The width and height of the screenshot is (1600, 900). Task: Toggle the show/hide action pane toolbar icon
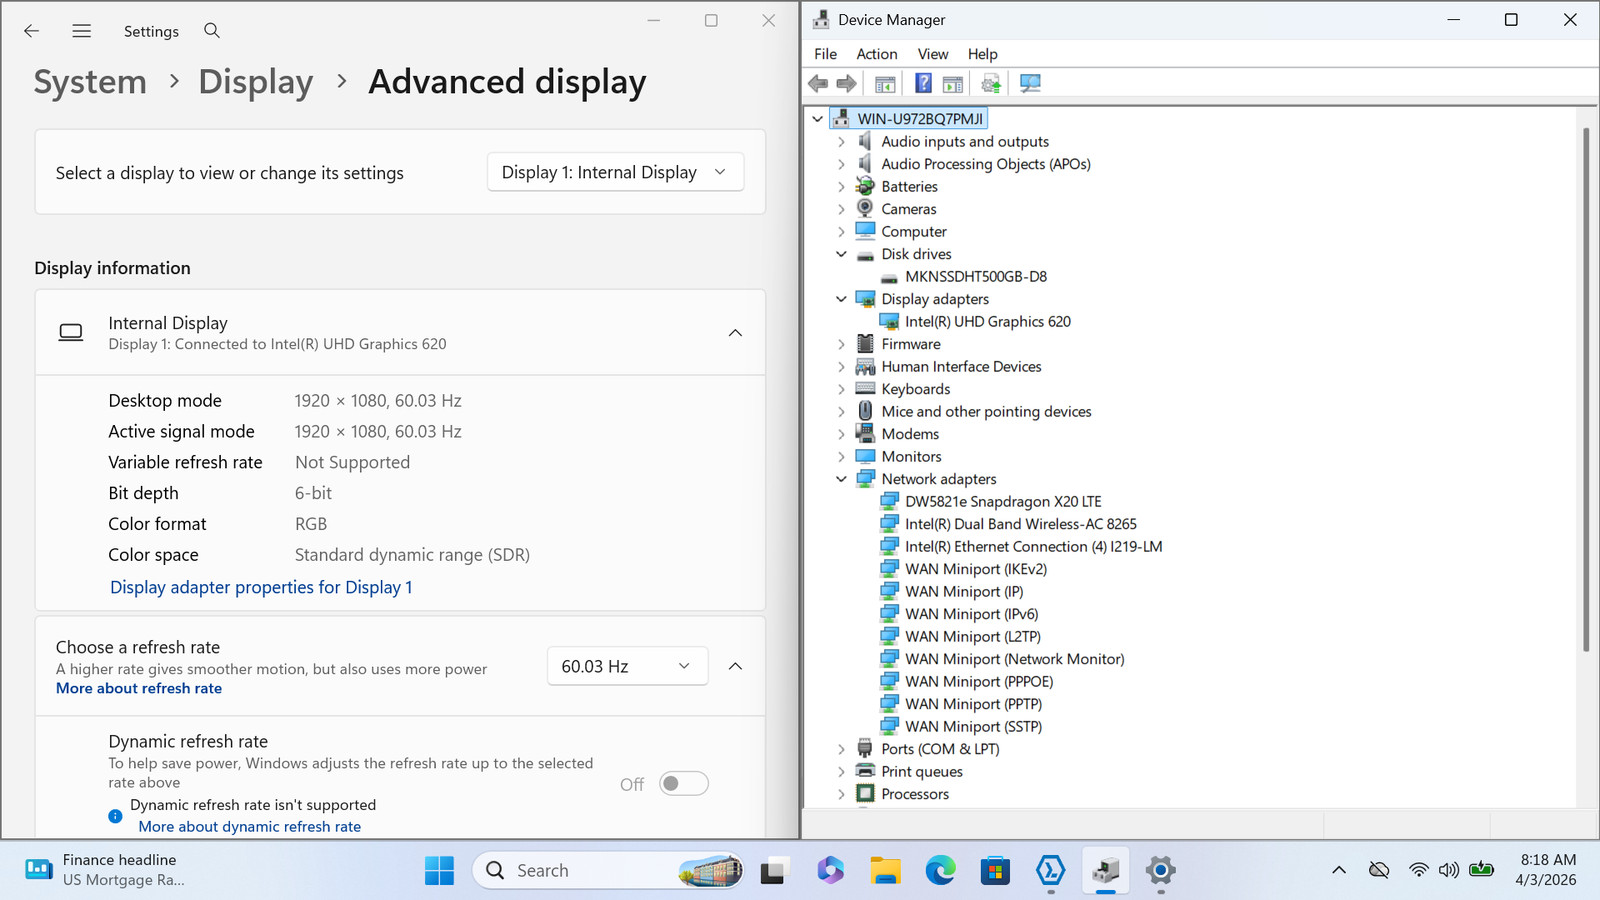pos(953,84)
